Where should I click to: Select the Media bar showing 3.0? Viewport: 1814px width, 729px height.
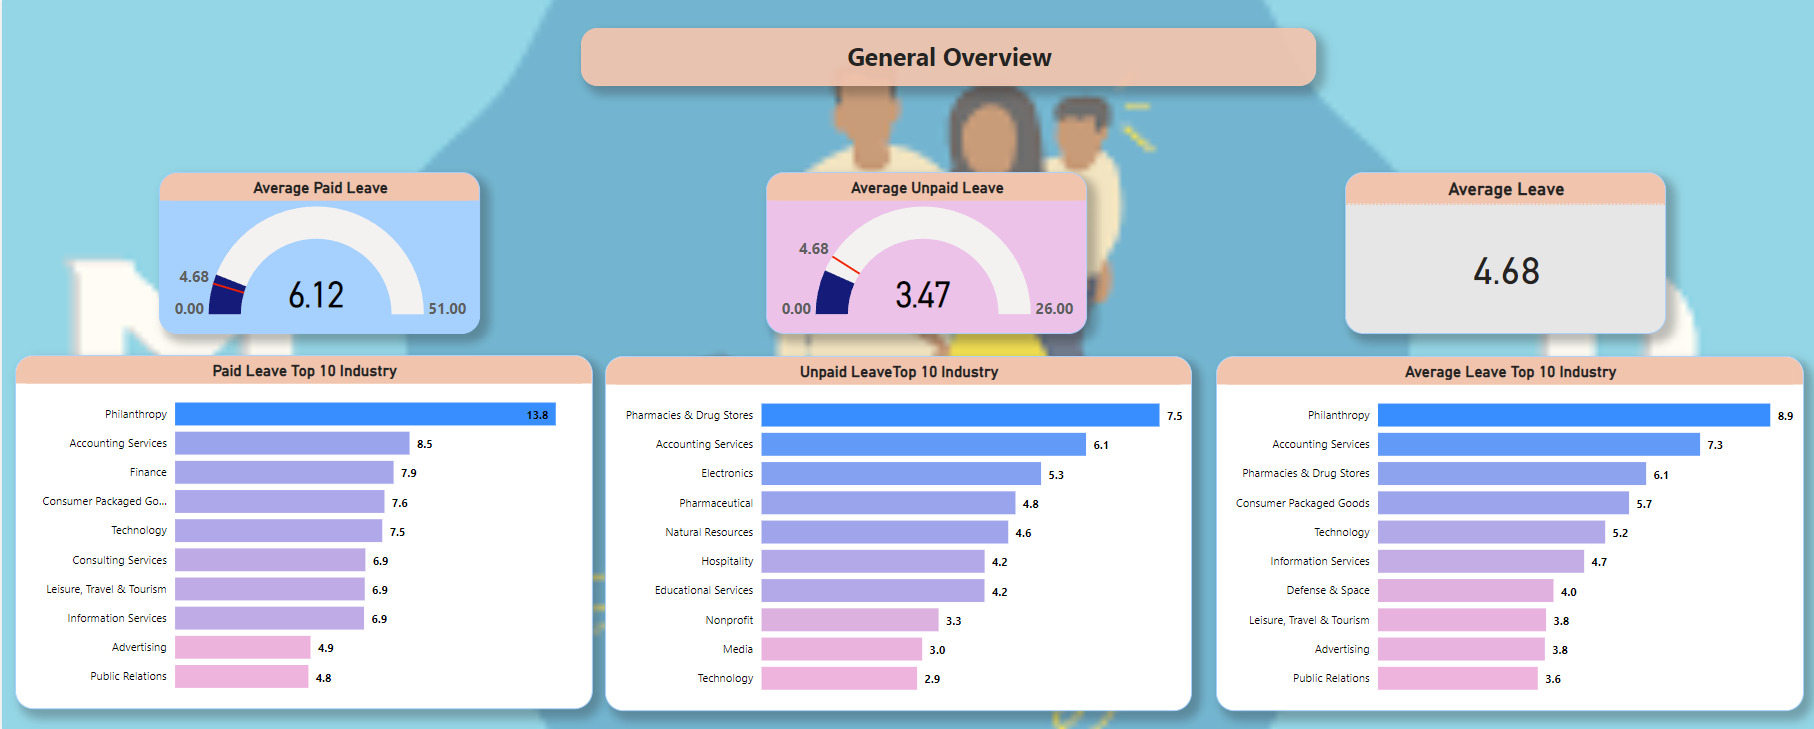841,649
